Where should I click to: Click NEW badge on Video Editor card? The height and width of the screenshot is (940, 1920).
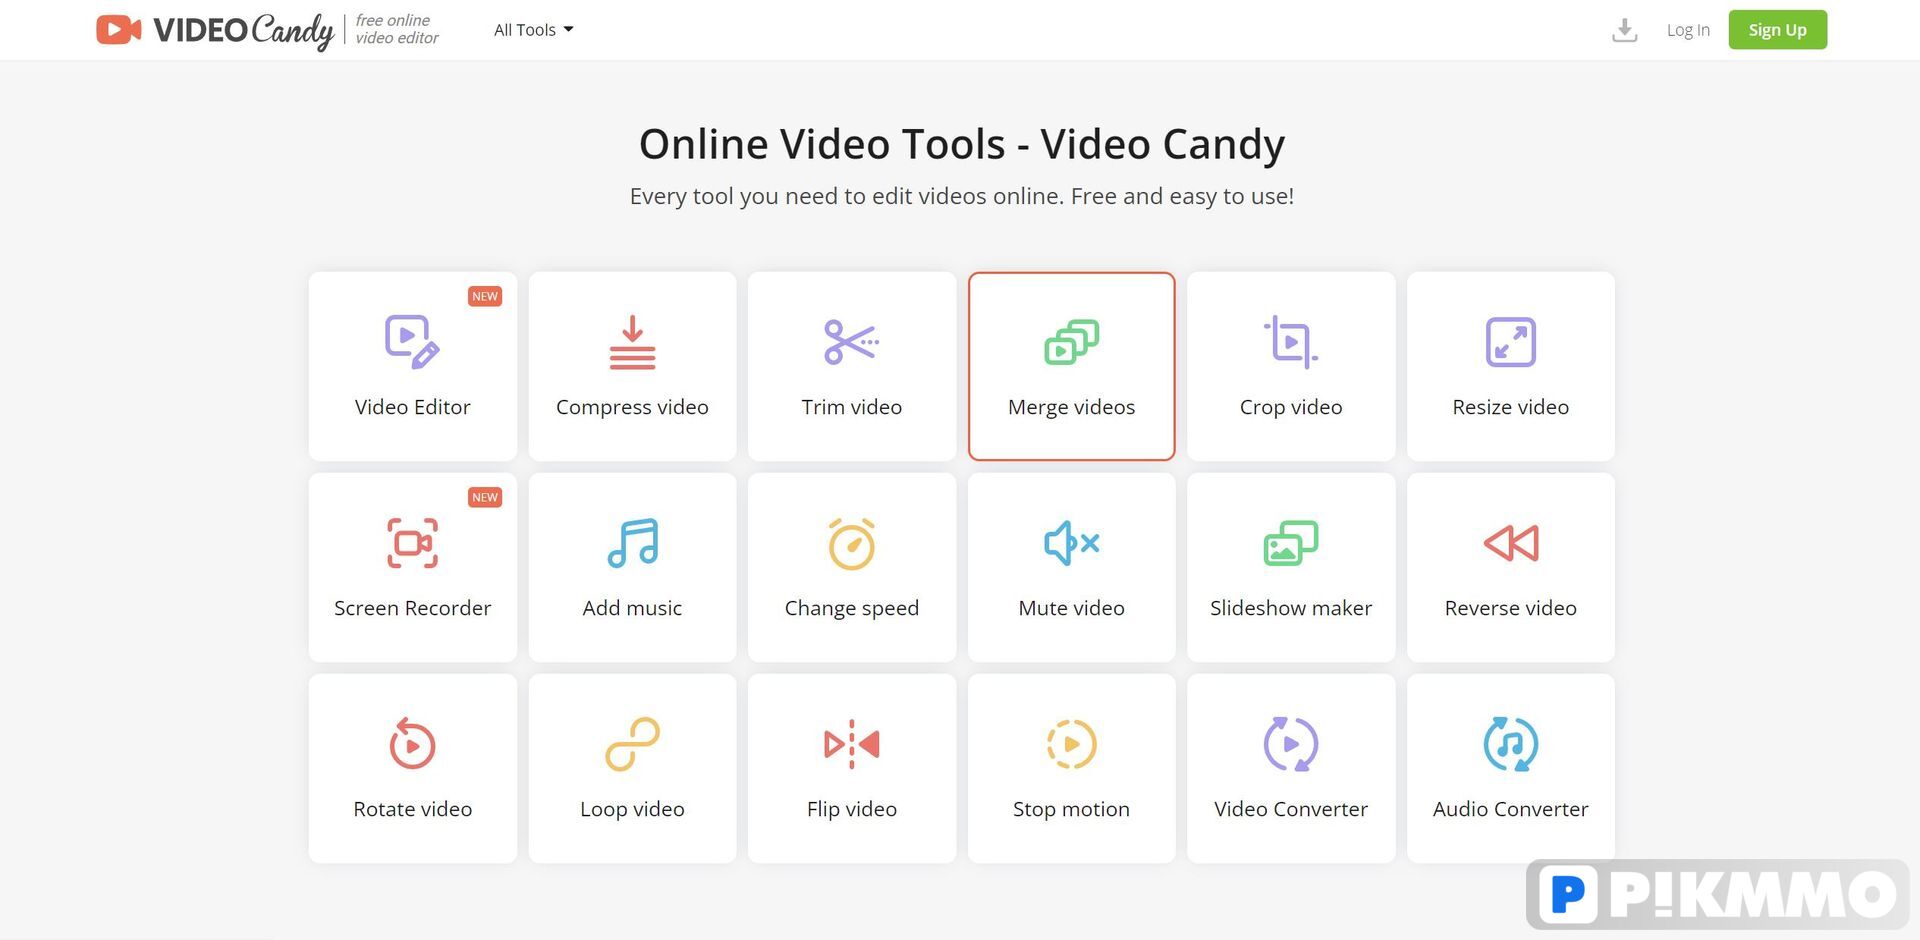(485, 296)
